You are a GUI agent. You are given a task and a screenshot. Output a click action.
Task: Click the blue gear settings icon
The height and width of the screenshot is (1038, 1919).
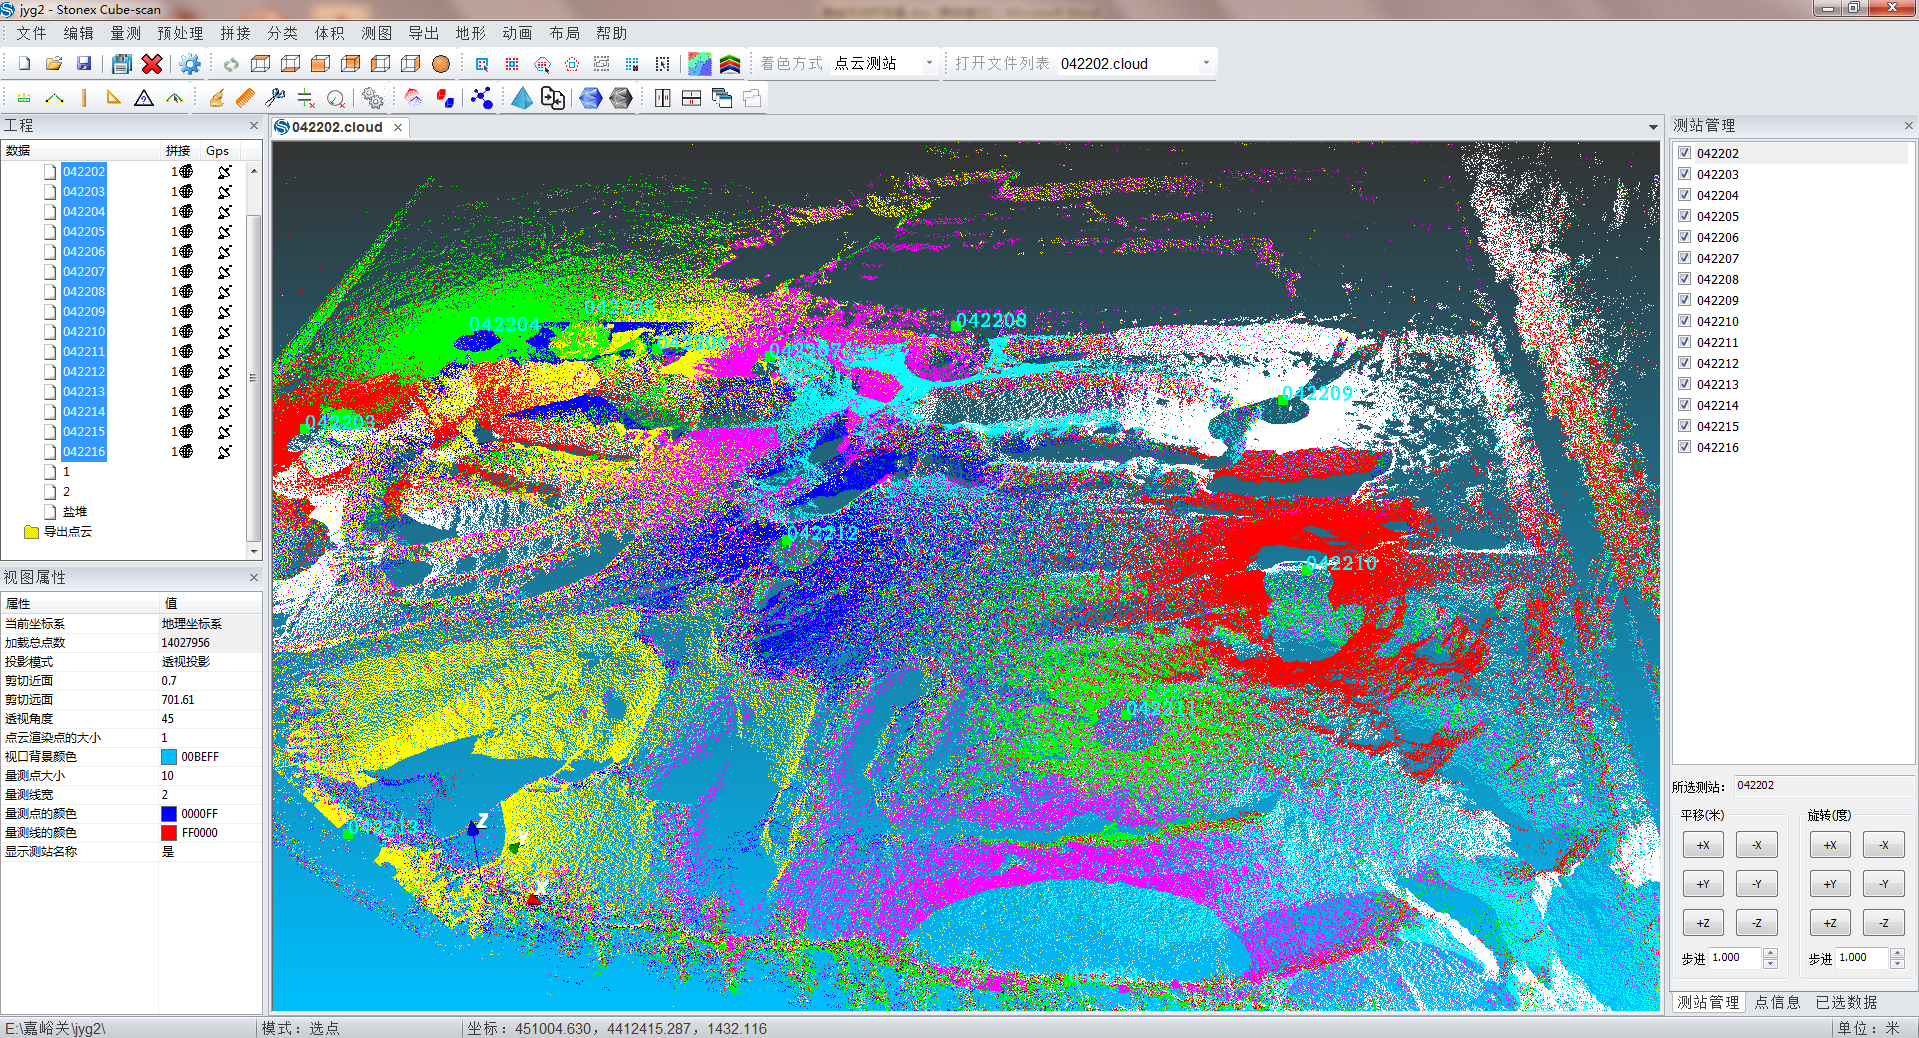pyautogui.click(x=189, y=64)
